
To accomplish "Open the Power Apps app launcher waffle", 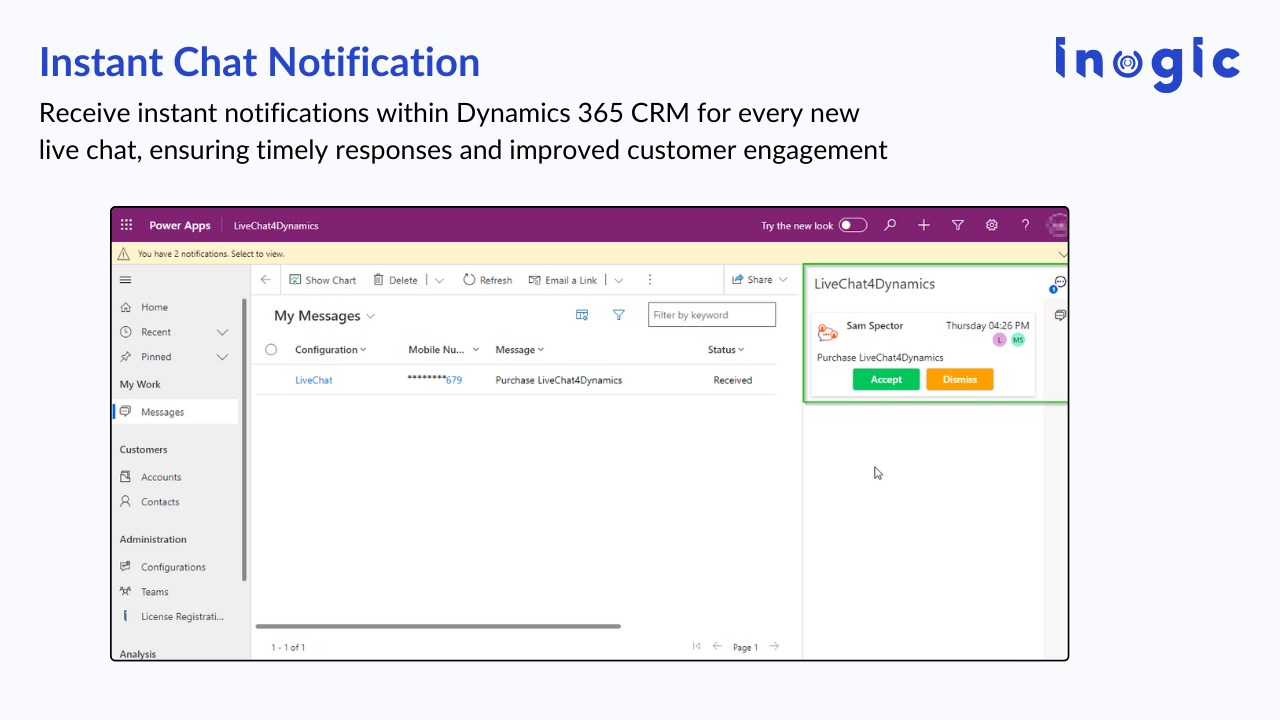I will click(x=126, y=225).
